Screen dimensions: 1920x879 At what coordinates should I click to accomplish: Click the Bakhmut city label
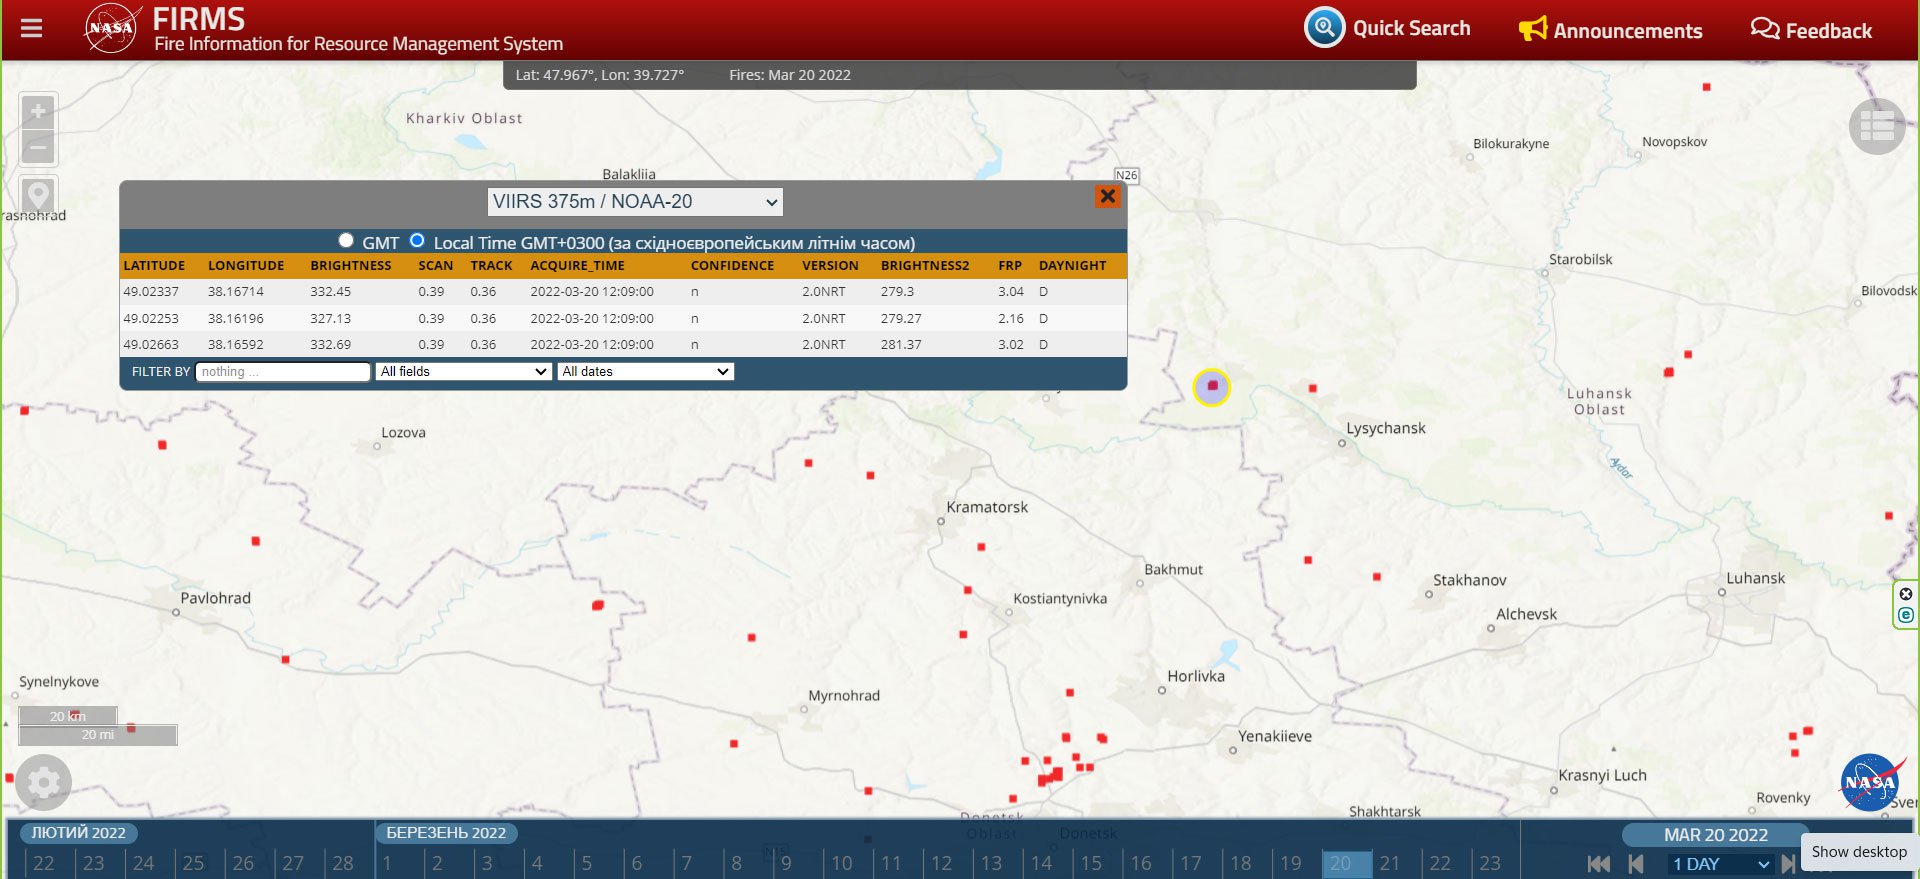tap(1173, 569)
